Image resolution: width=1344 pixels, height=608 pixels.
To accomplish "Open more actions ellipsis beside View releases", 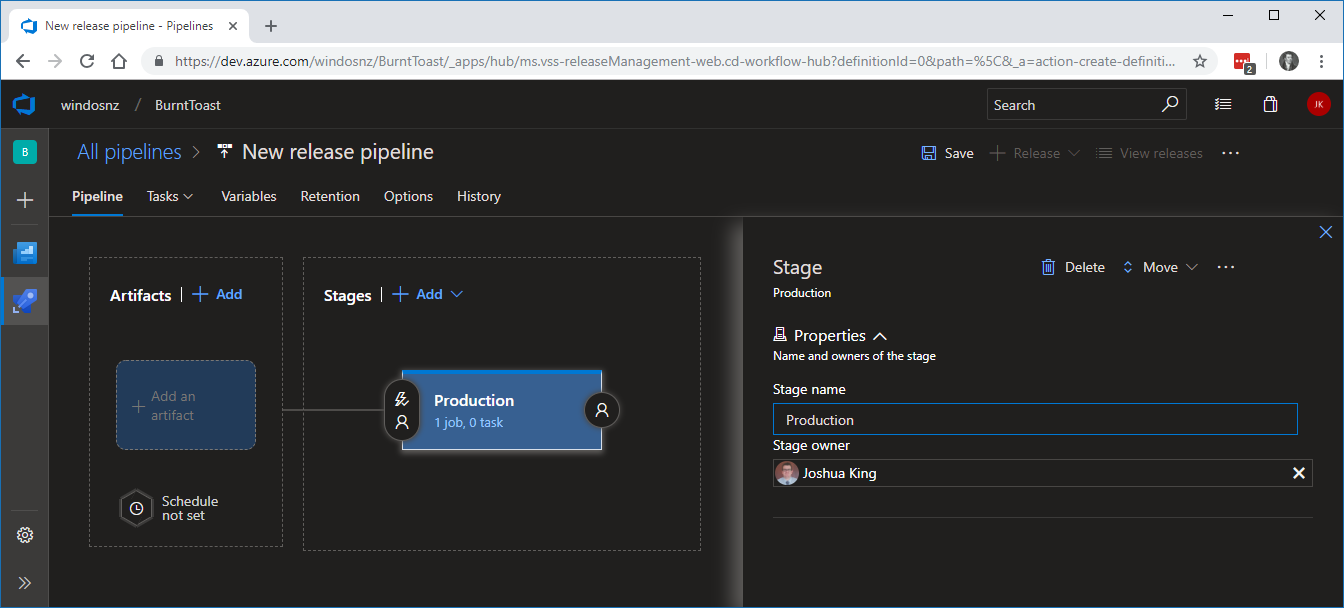I will click(x=1231, y=153).
